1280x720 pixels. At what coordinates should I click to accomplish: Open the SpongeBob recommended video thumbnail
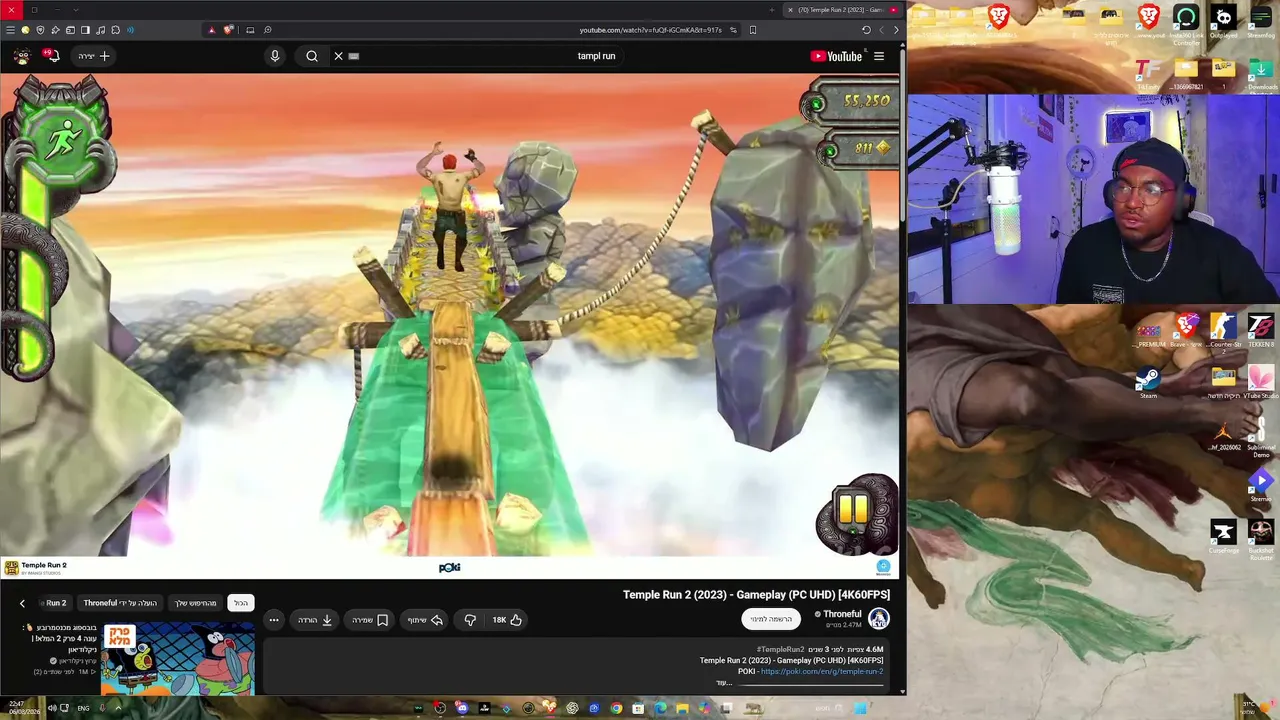pos(178,658)
